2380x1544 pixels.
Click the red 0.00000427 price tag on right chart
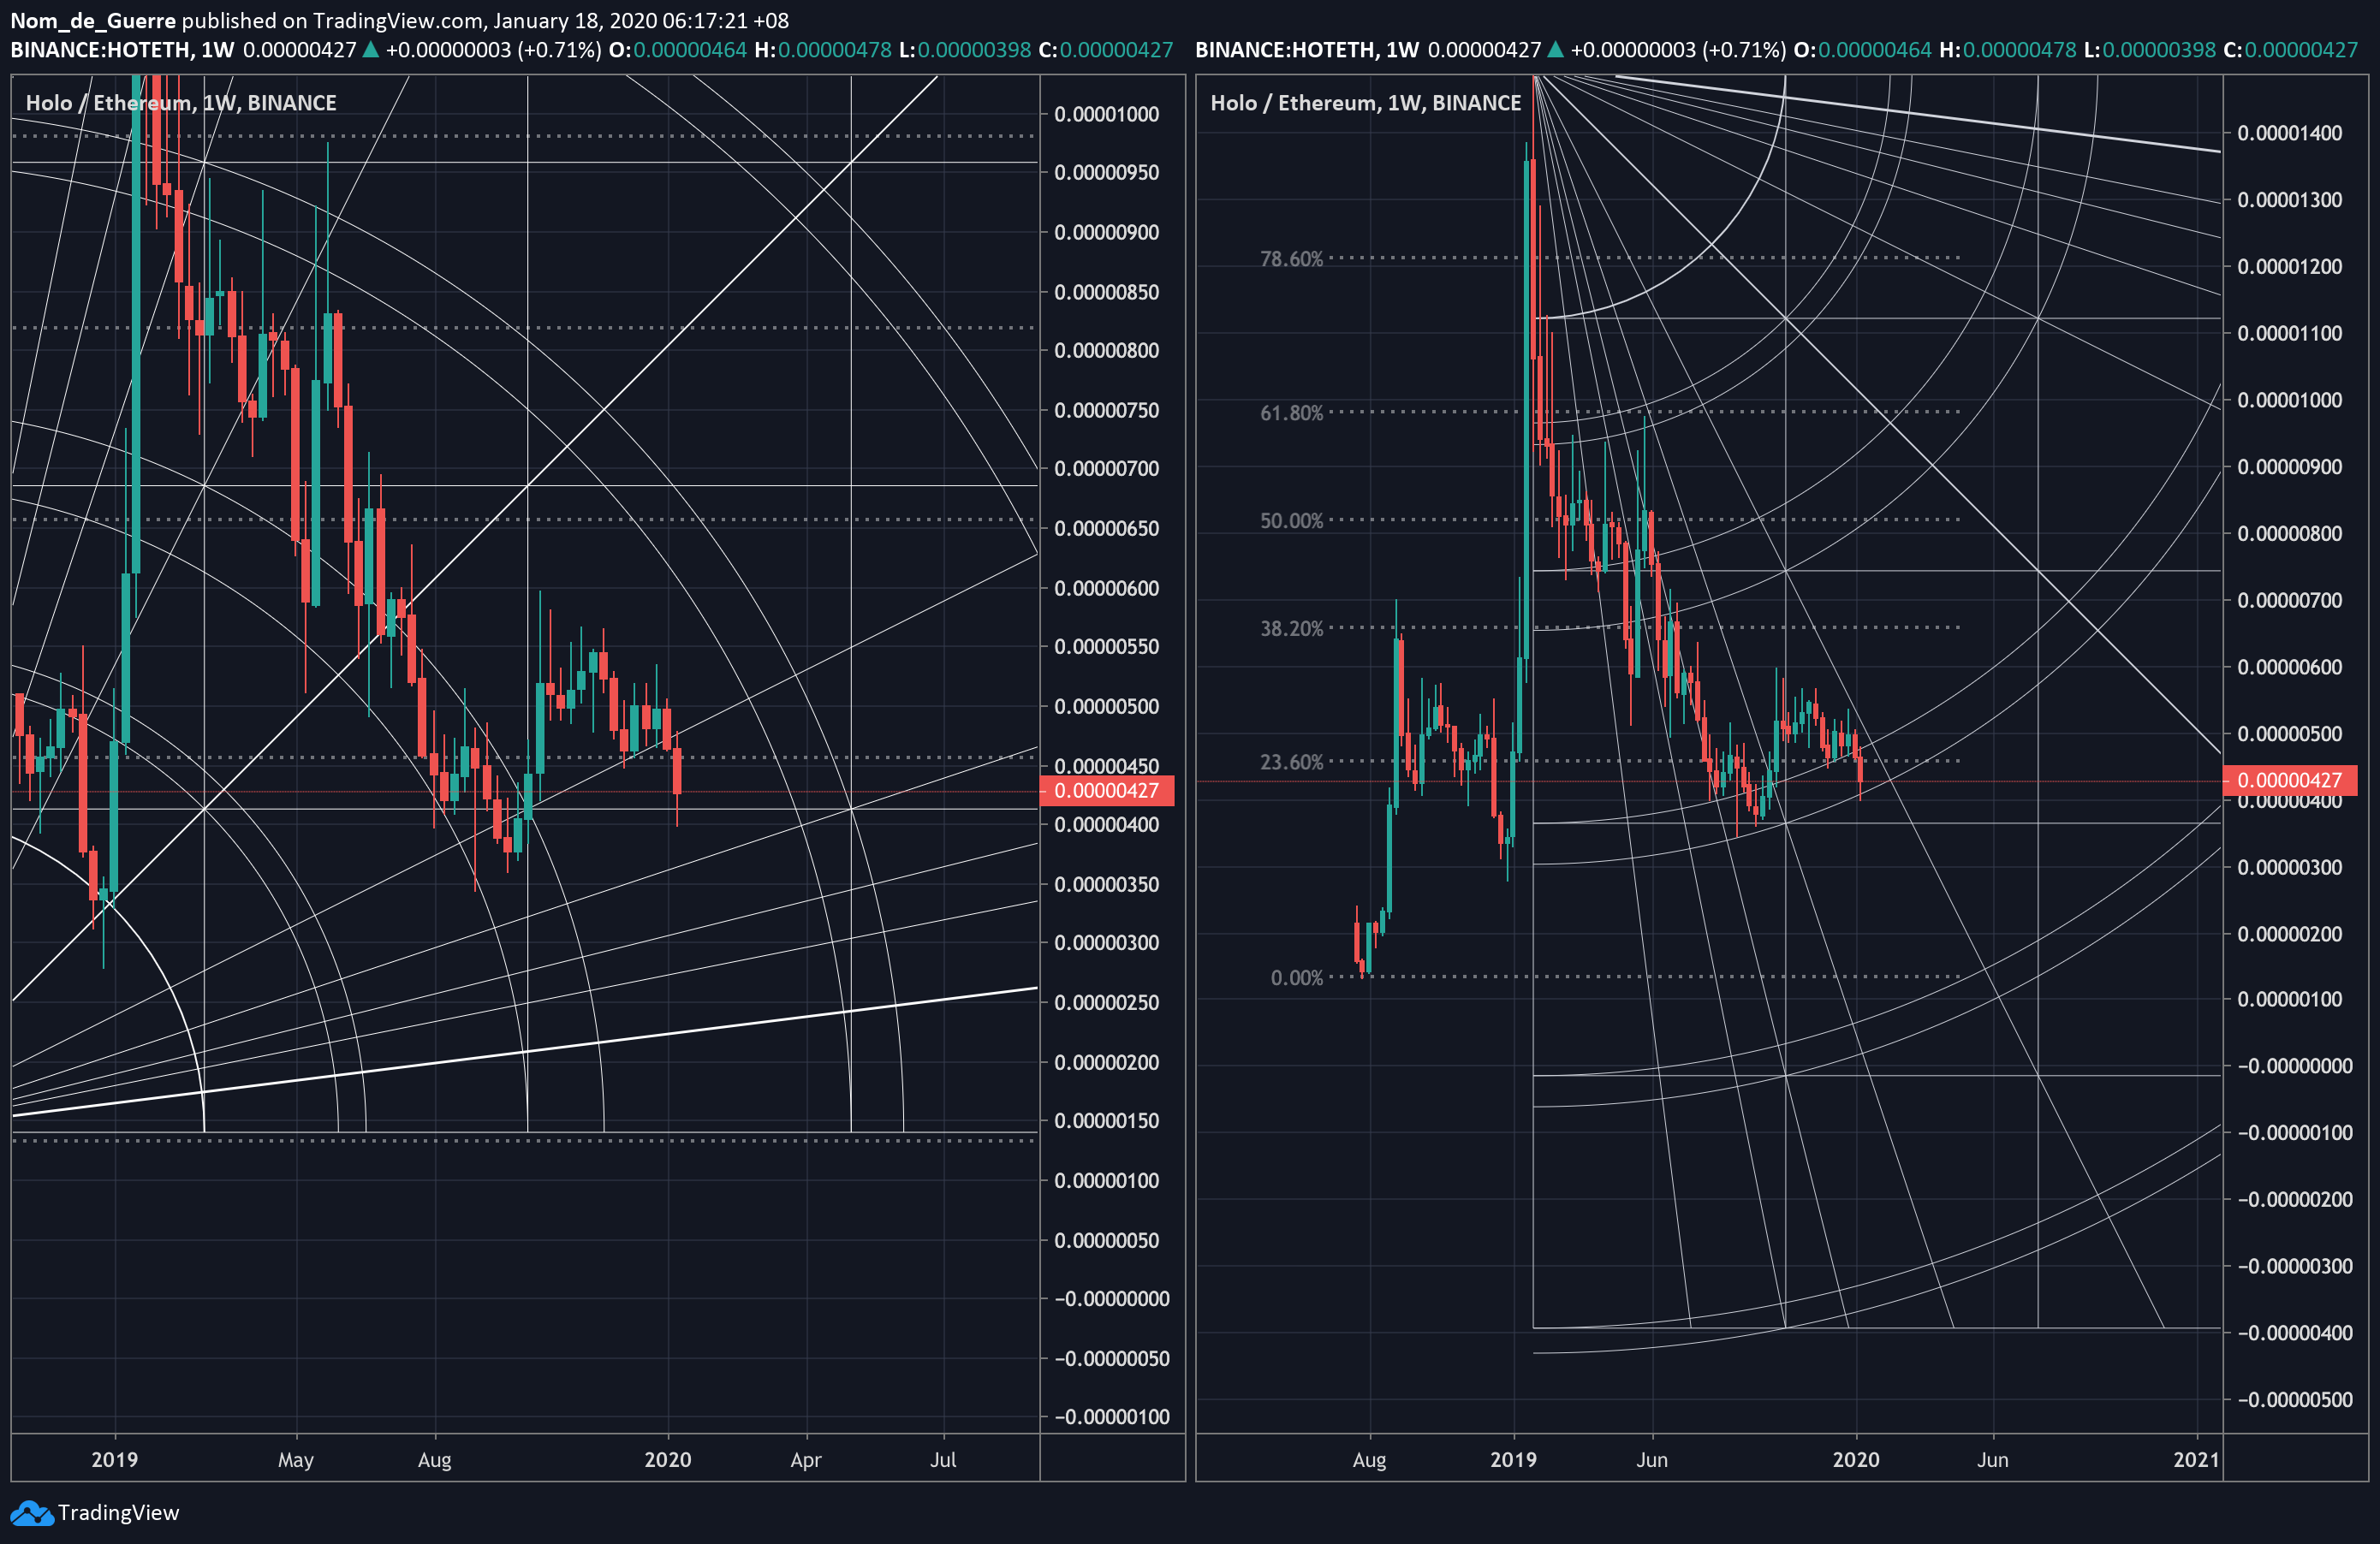click(x=2290, y=780)
